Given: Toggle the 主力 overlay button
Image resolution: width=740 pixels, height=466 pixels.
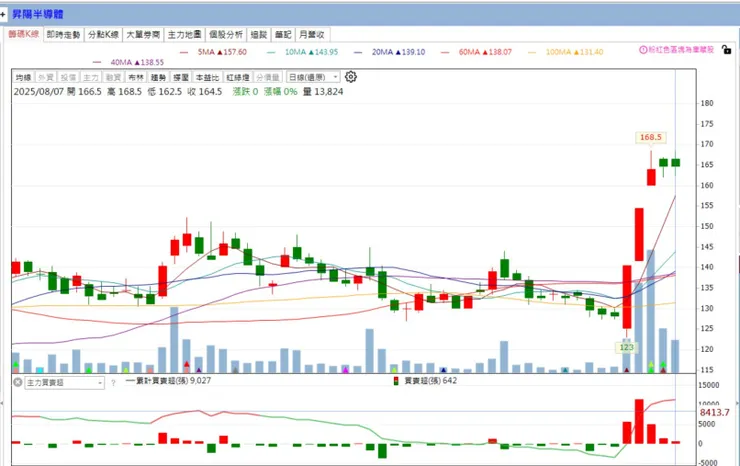Looking at the screenshot, I should [91, 77].
